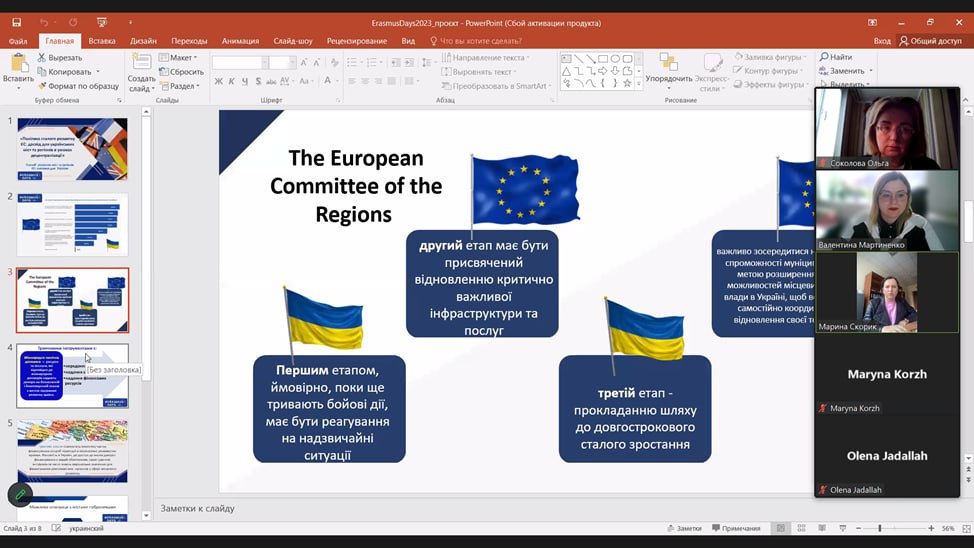Toggle Comments (Примечания) pane in status bar
Viewport: 974px width, 548px height.
tap(736, 528)
